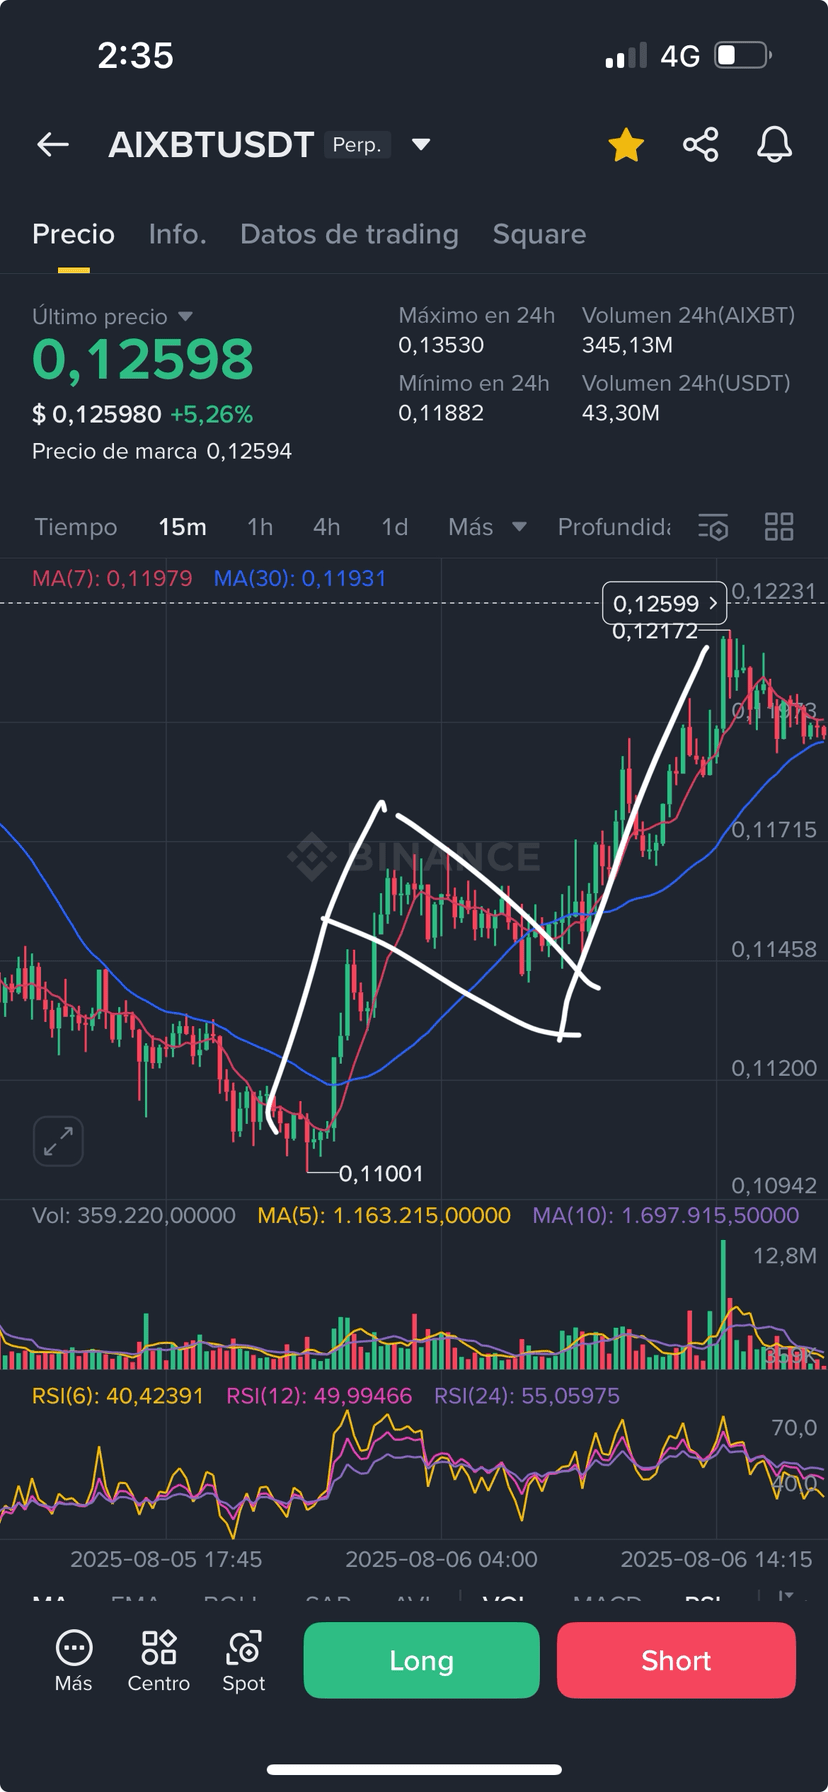
Task: Tap the green Long button
Action: click(421, 1660)
